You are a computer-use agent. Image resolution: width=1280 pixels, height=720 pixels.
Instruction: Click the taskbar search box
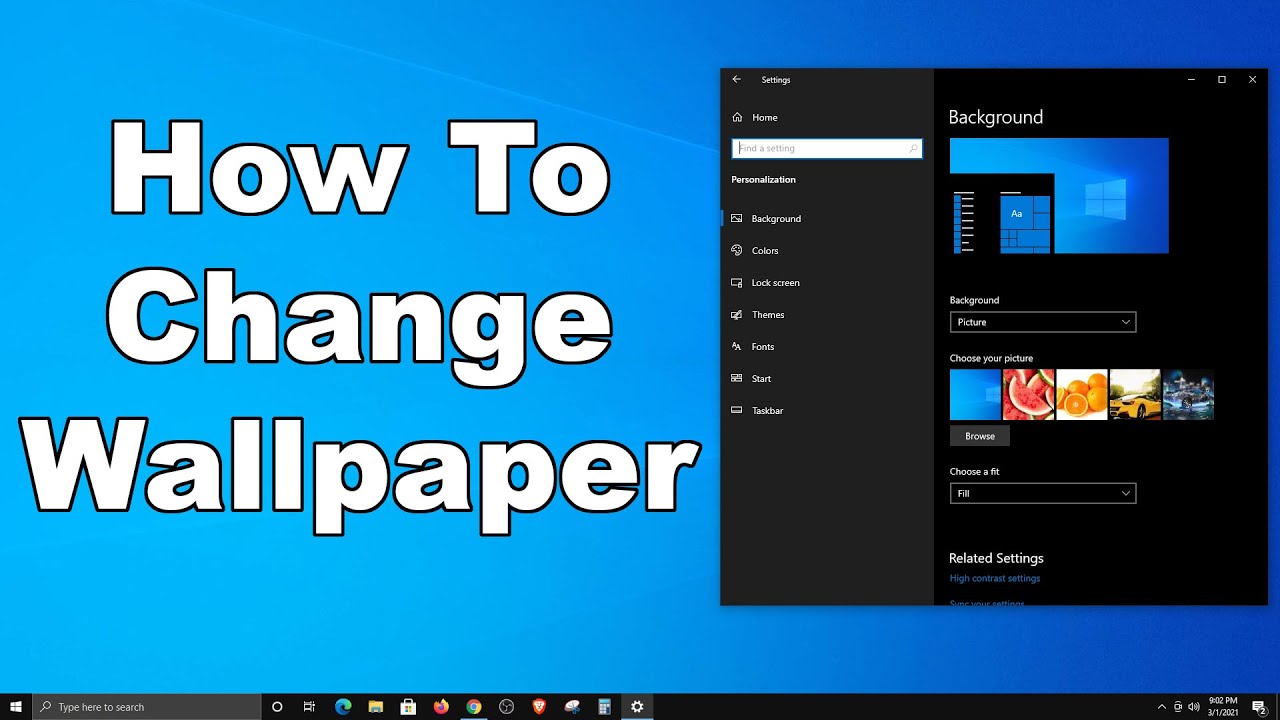point(147,707)
